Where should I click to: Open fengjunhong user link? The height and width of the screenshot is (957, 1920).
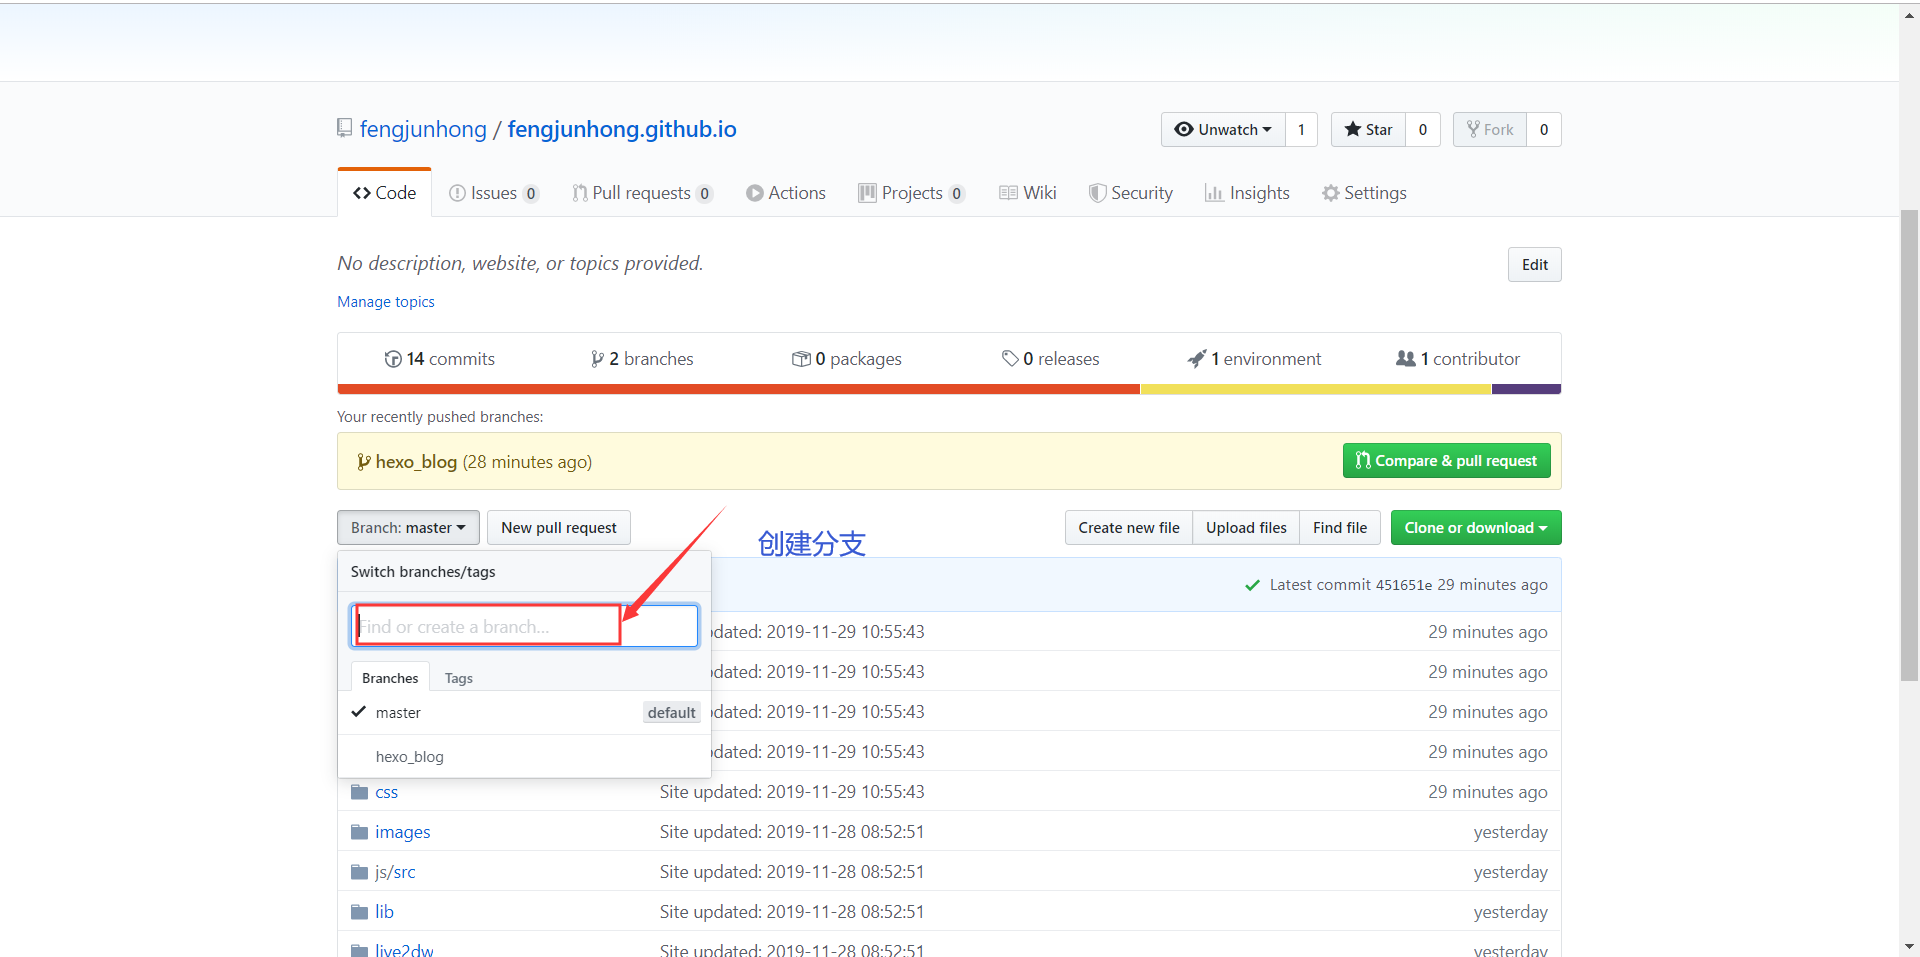423,129
